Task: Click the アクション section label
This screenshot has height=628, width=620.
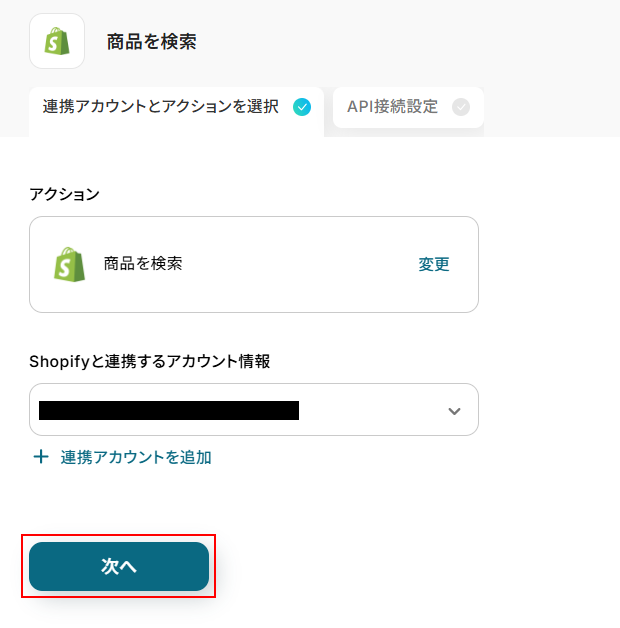Action: (65, 194)
